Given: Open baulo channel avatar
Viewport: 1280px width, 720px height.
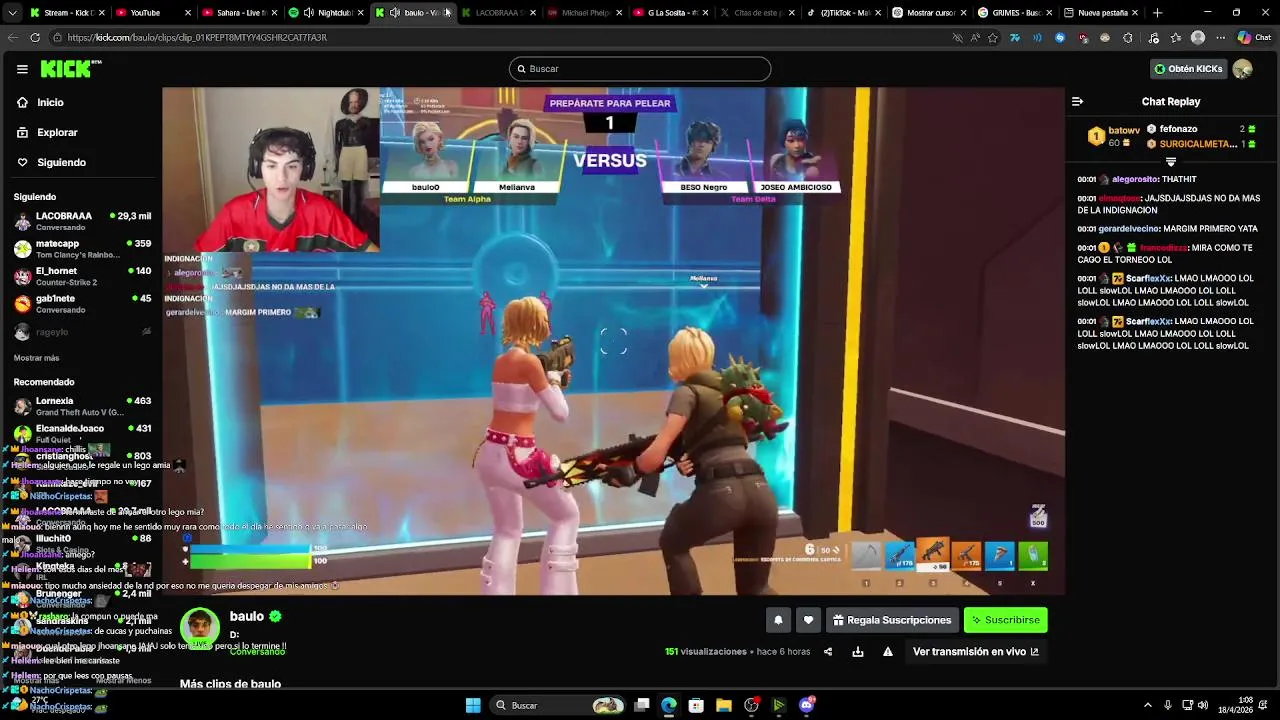Looking at the screenshot, I should (x=199, y=626).
